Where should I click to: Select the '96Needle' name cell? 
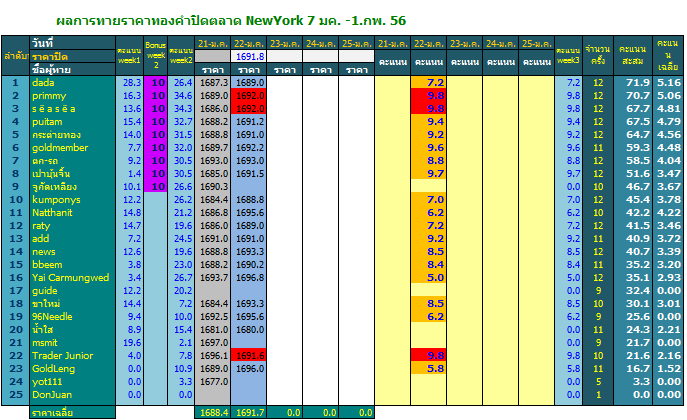pyautogui.click(x=72, y=317)
